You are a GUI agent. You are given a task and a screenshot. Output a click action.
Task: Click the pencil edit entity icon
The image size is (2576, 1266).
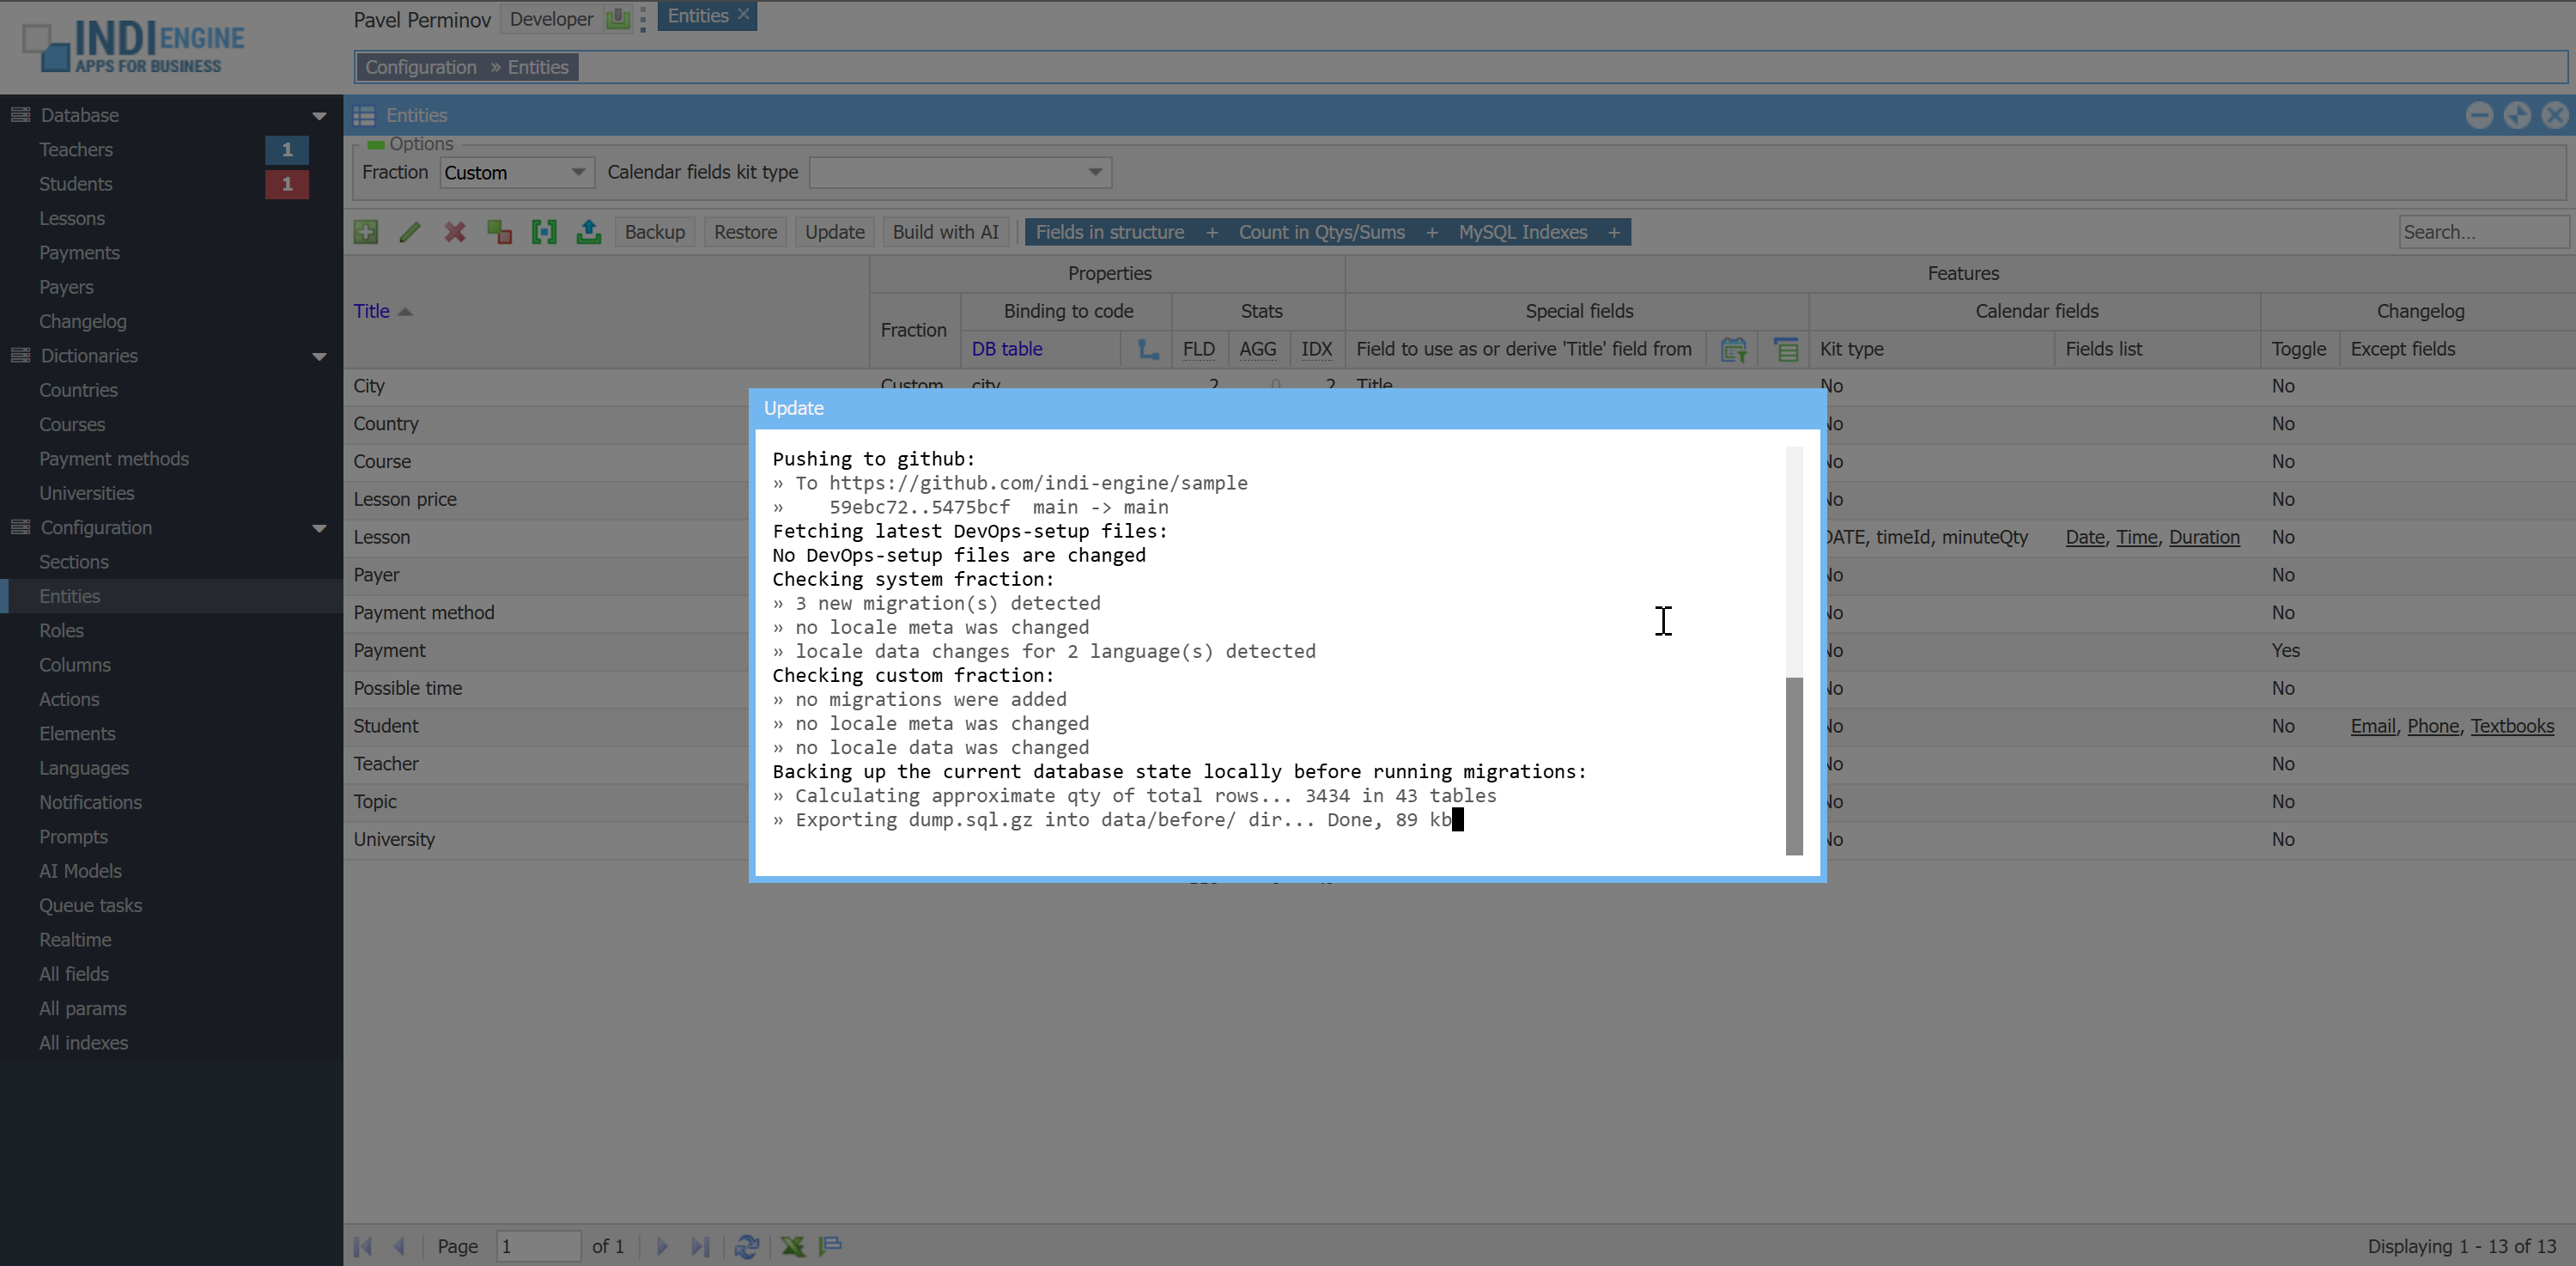(x=410, y=232)
